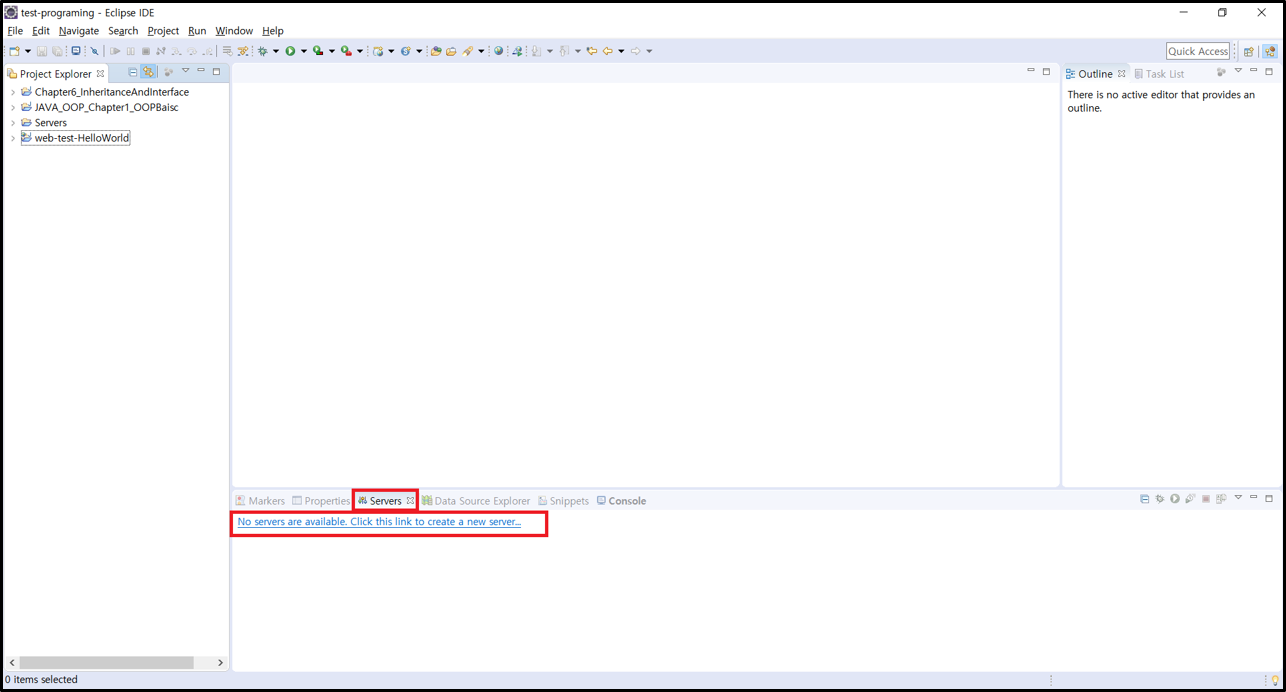Select the Java EE perspective icon
The image size is (1286, 692).
pyautogui.click(x=1270, y=51)
